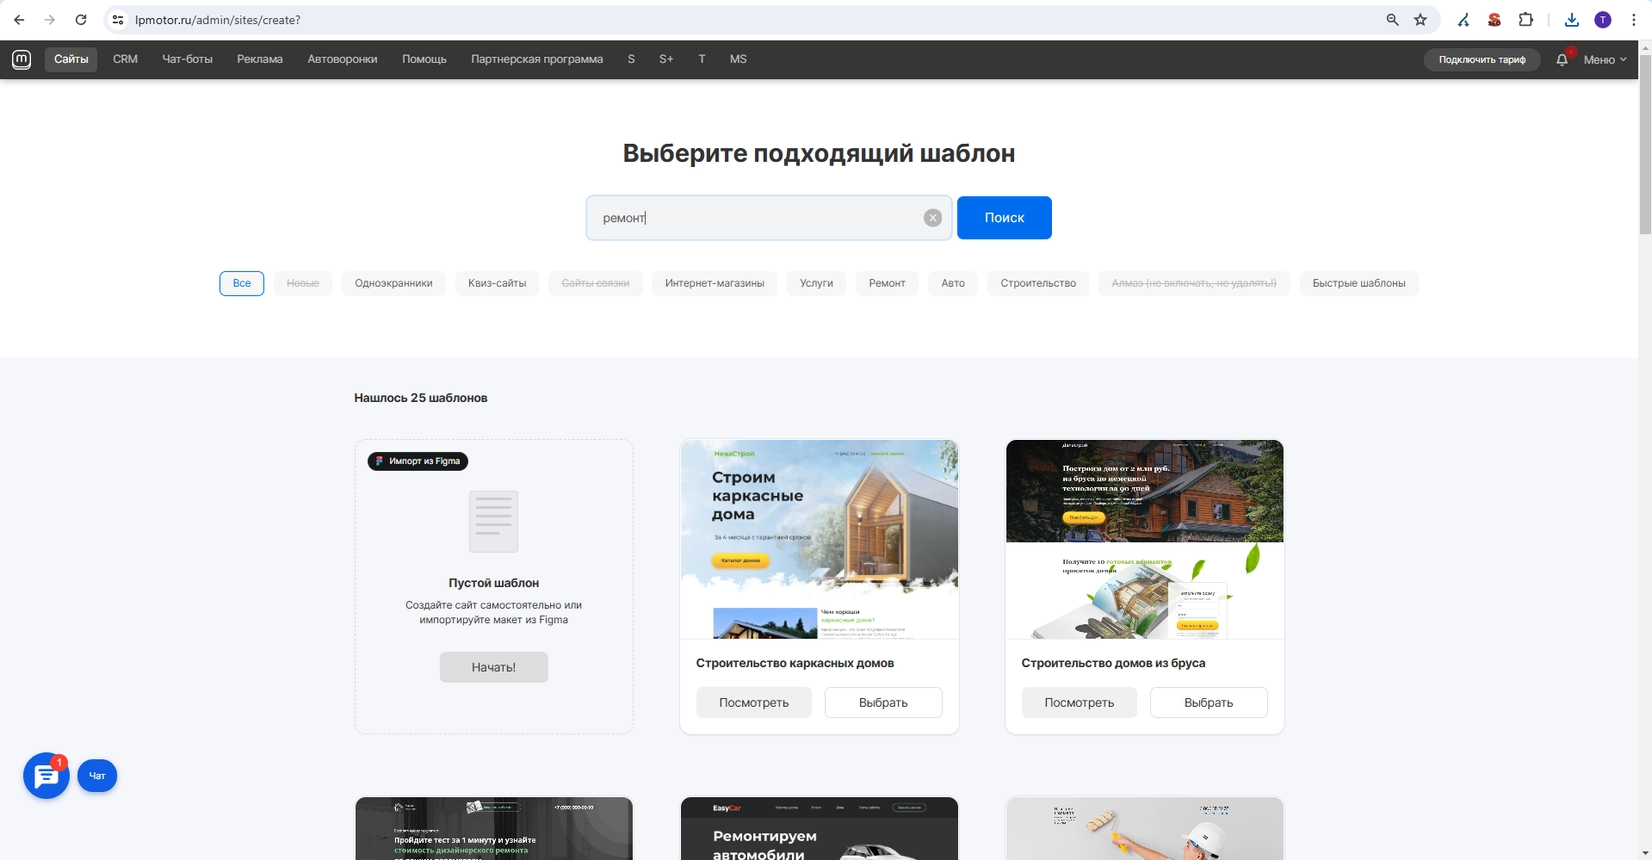
Task: Expand the Меню dropdown
Action: pos(1604,60)
